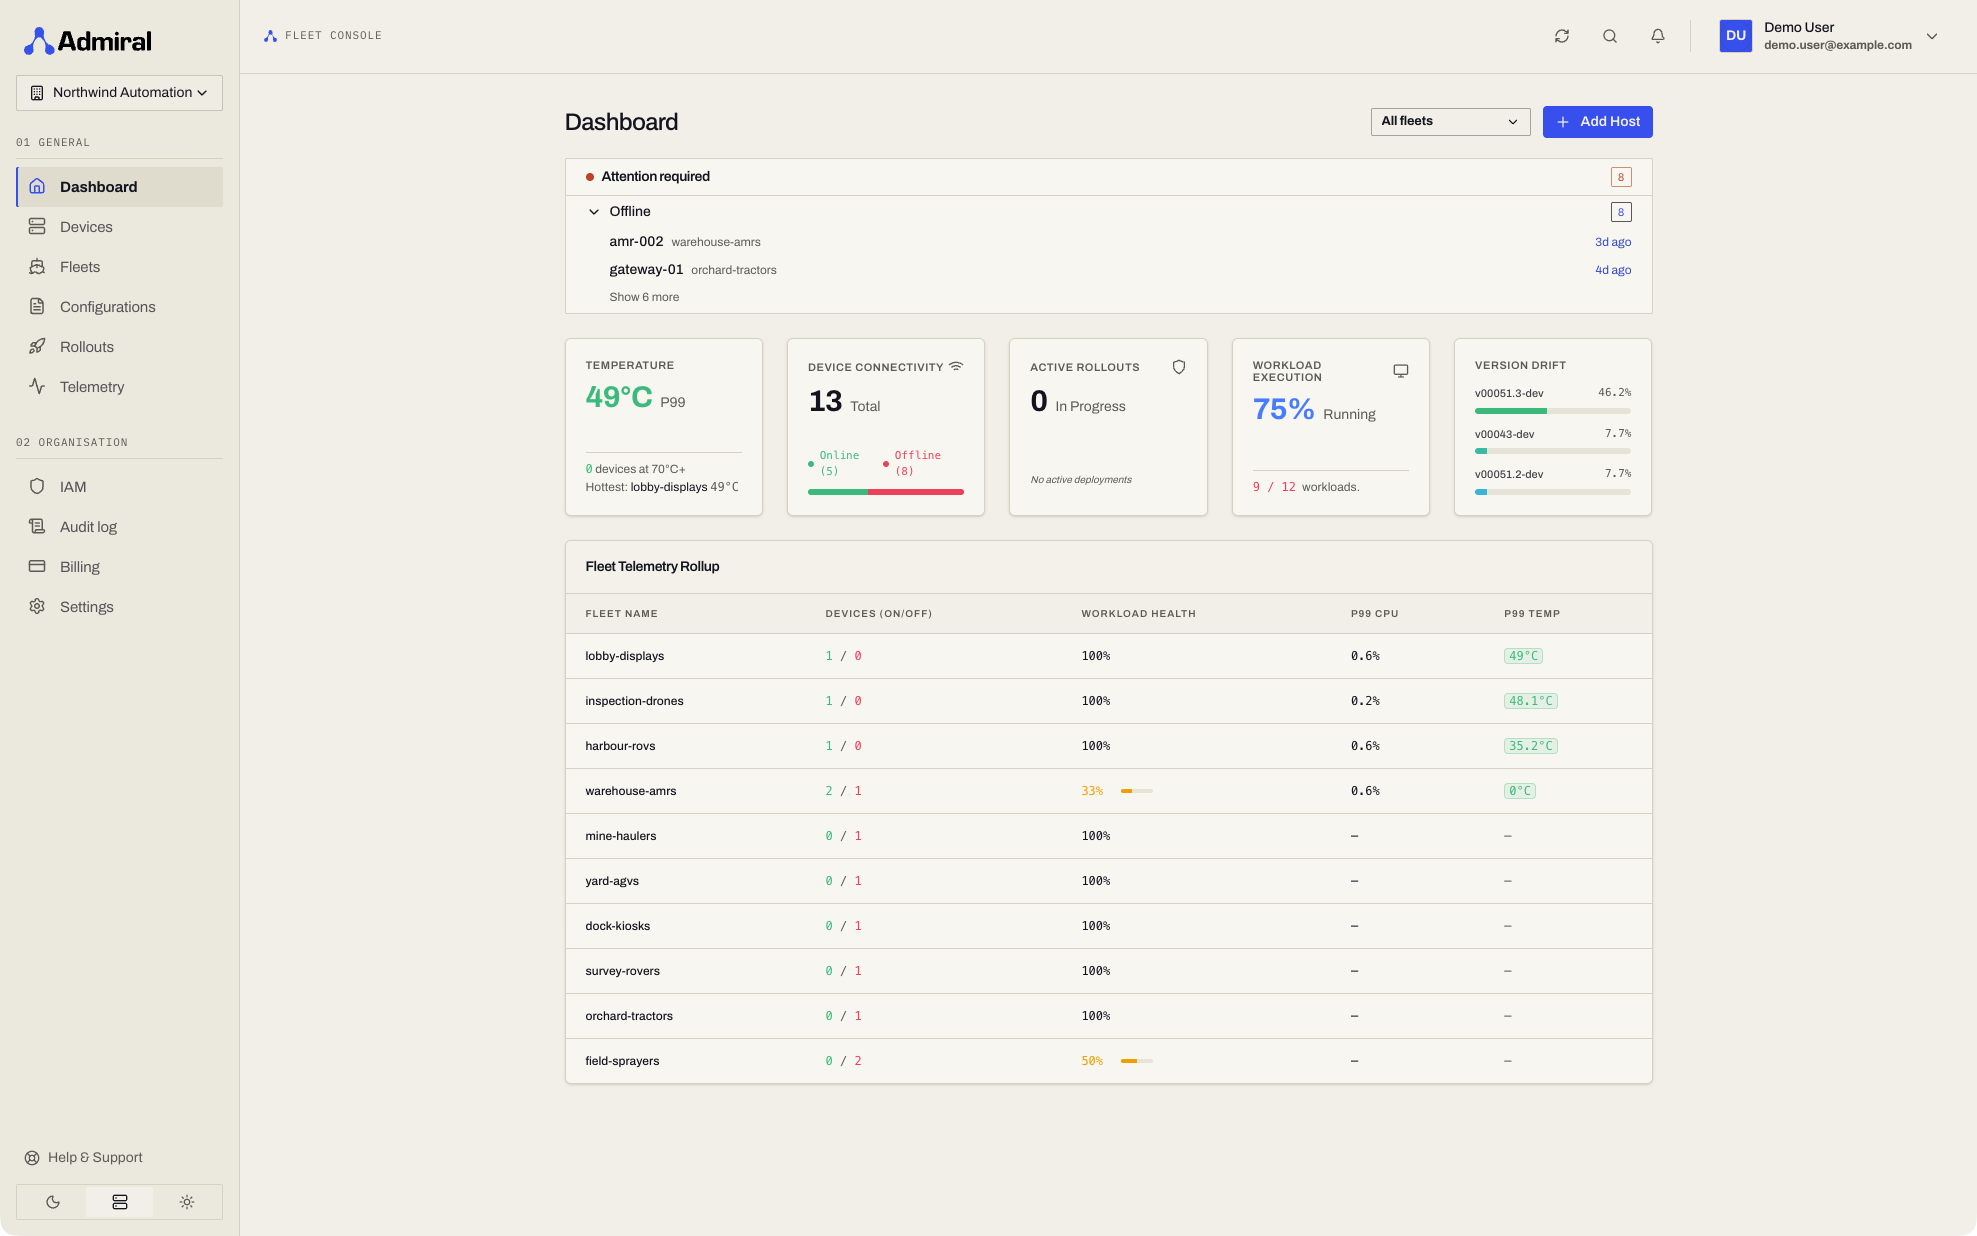Collapse the Offline section chevron
The image size is (1977, 1236).
coord(594,212)
